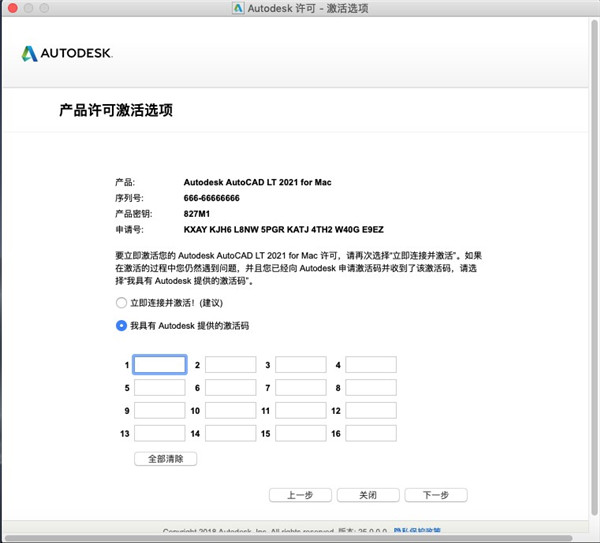Click activation code field 13
Screen dimensions: 600x543
click(x=160, y=434)
